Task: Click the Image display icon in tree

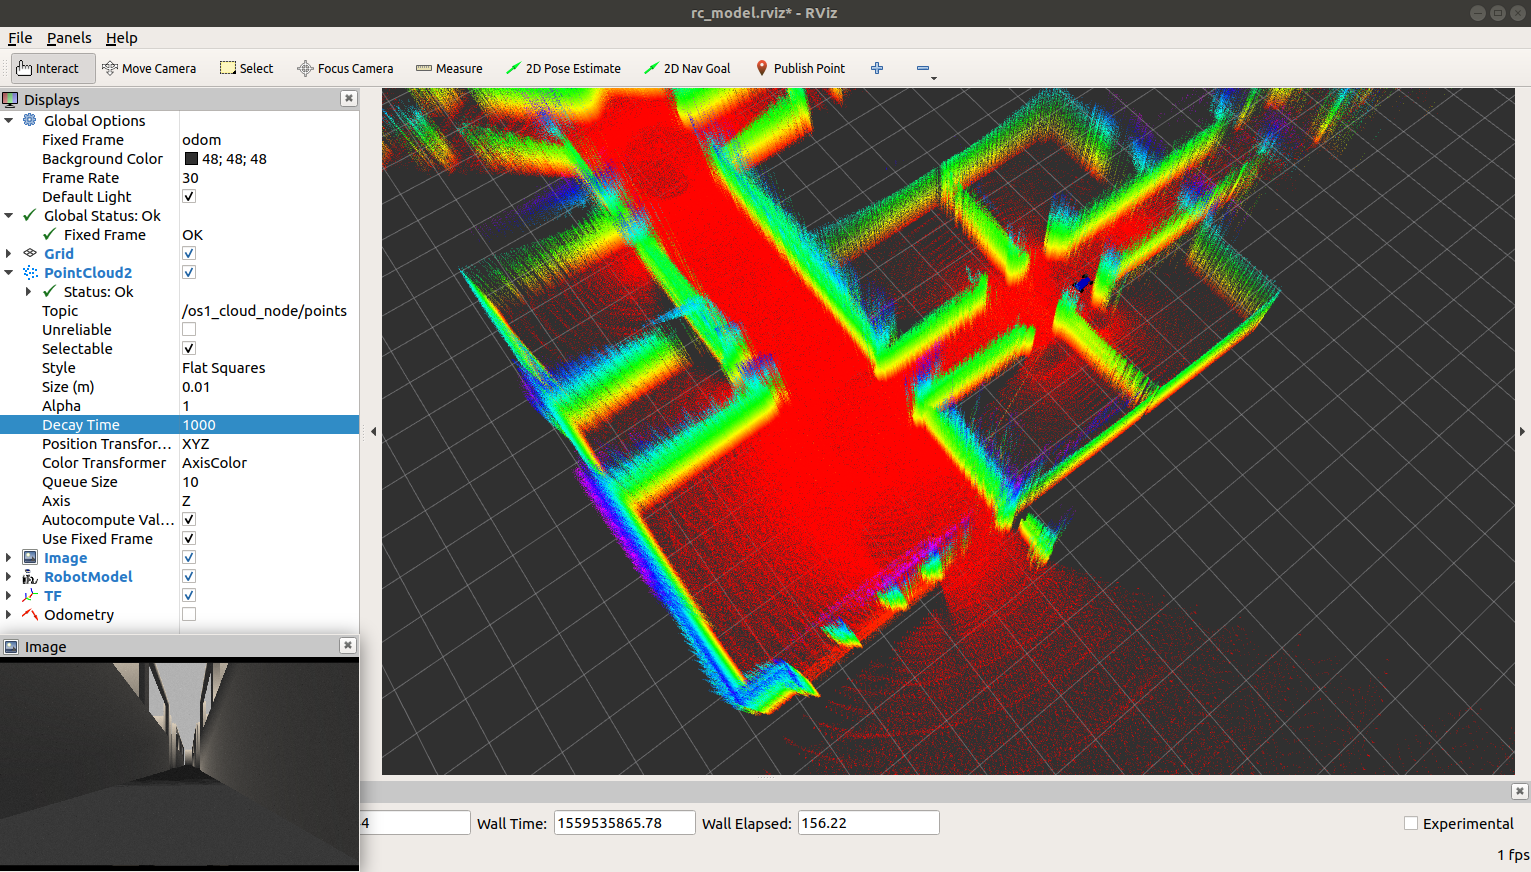Action: (x=30, y=557)
